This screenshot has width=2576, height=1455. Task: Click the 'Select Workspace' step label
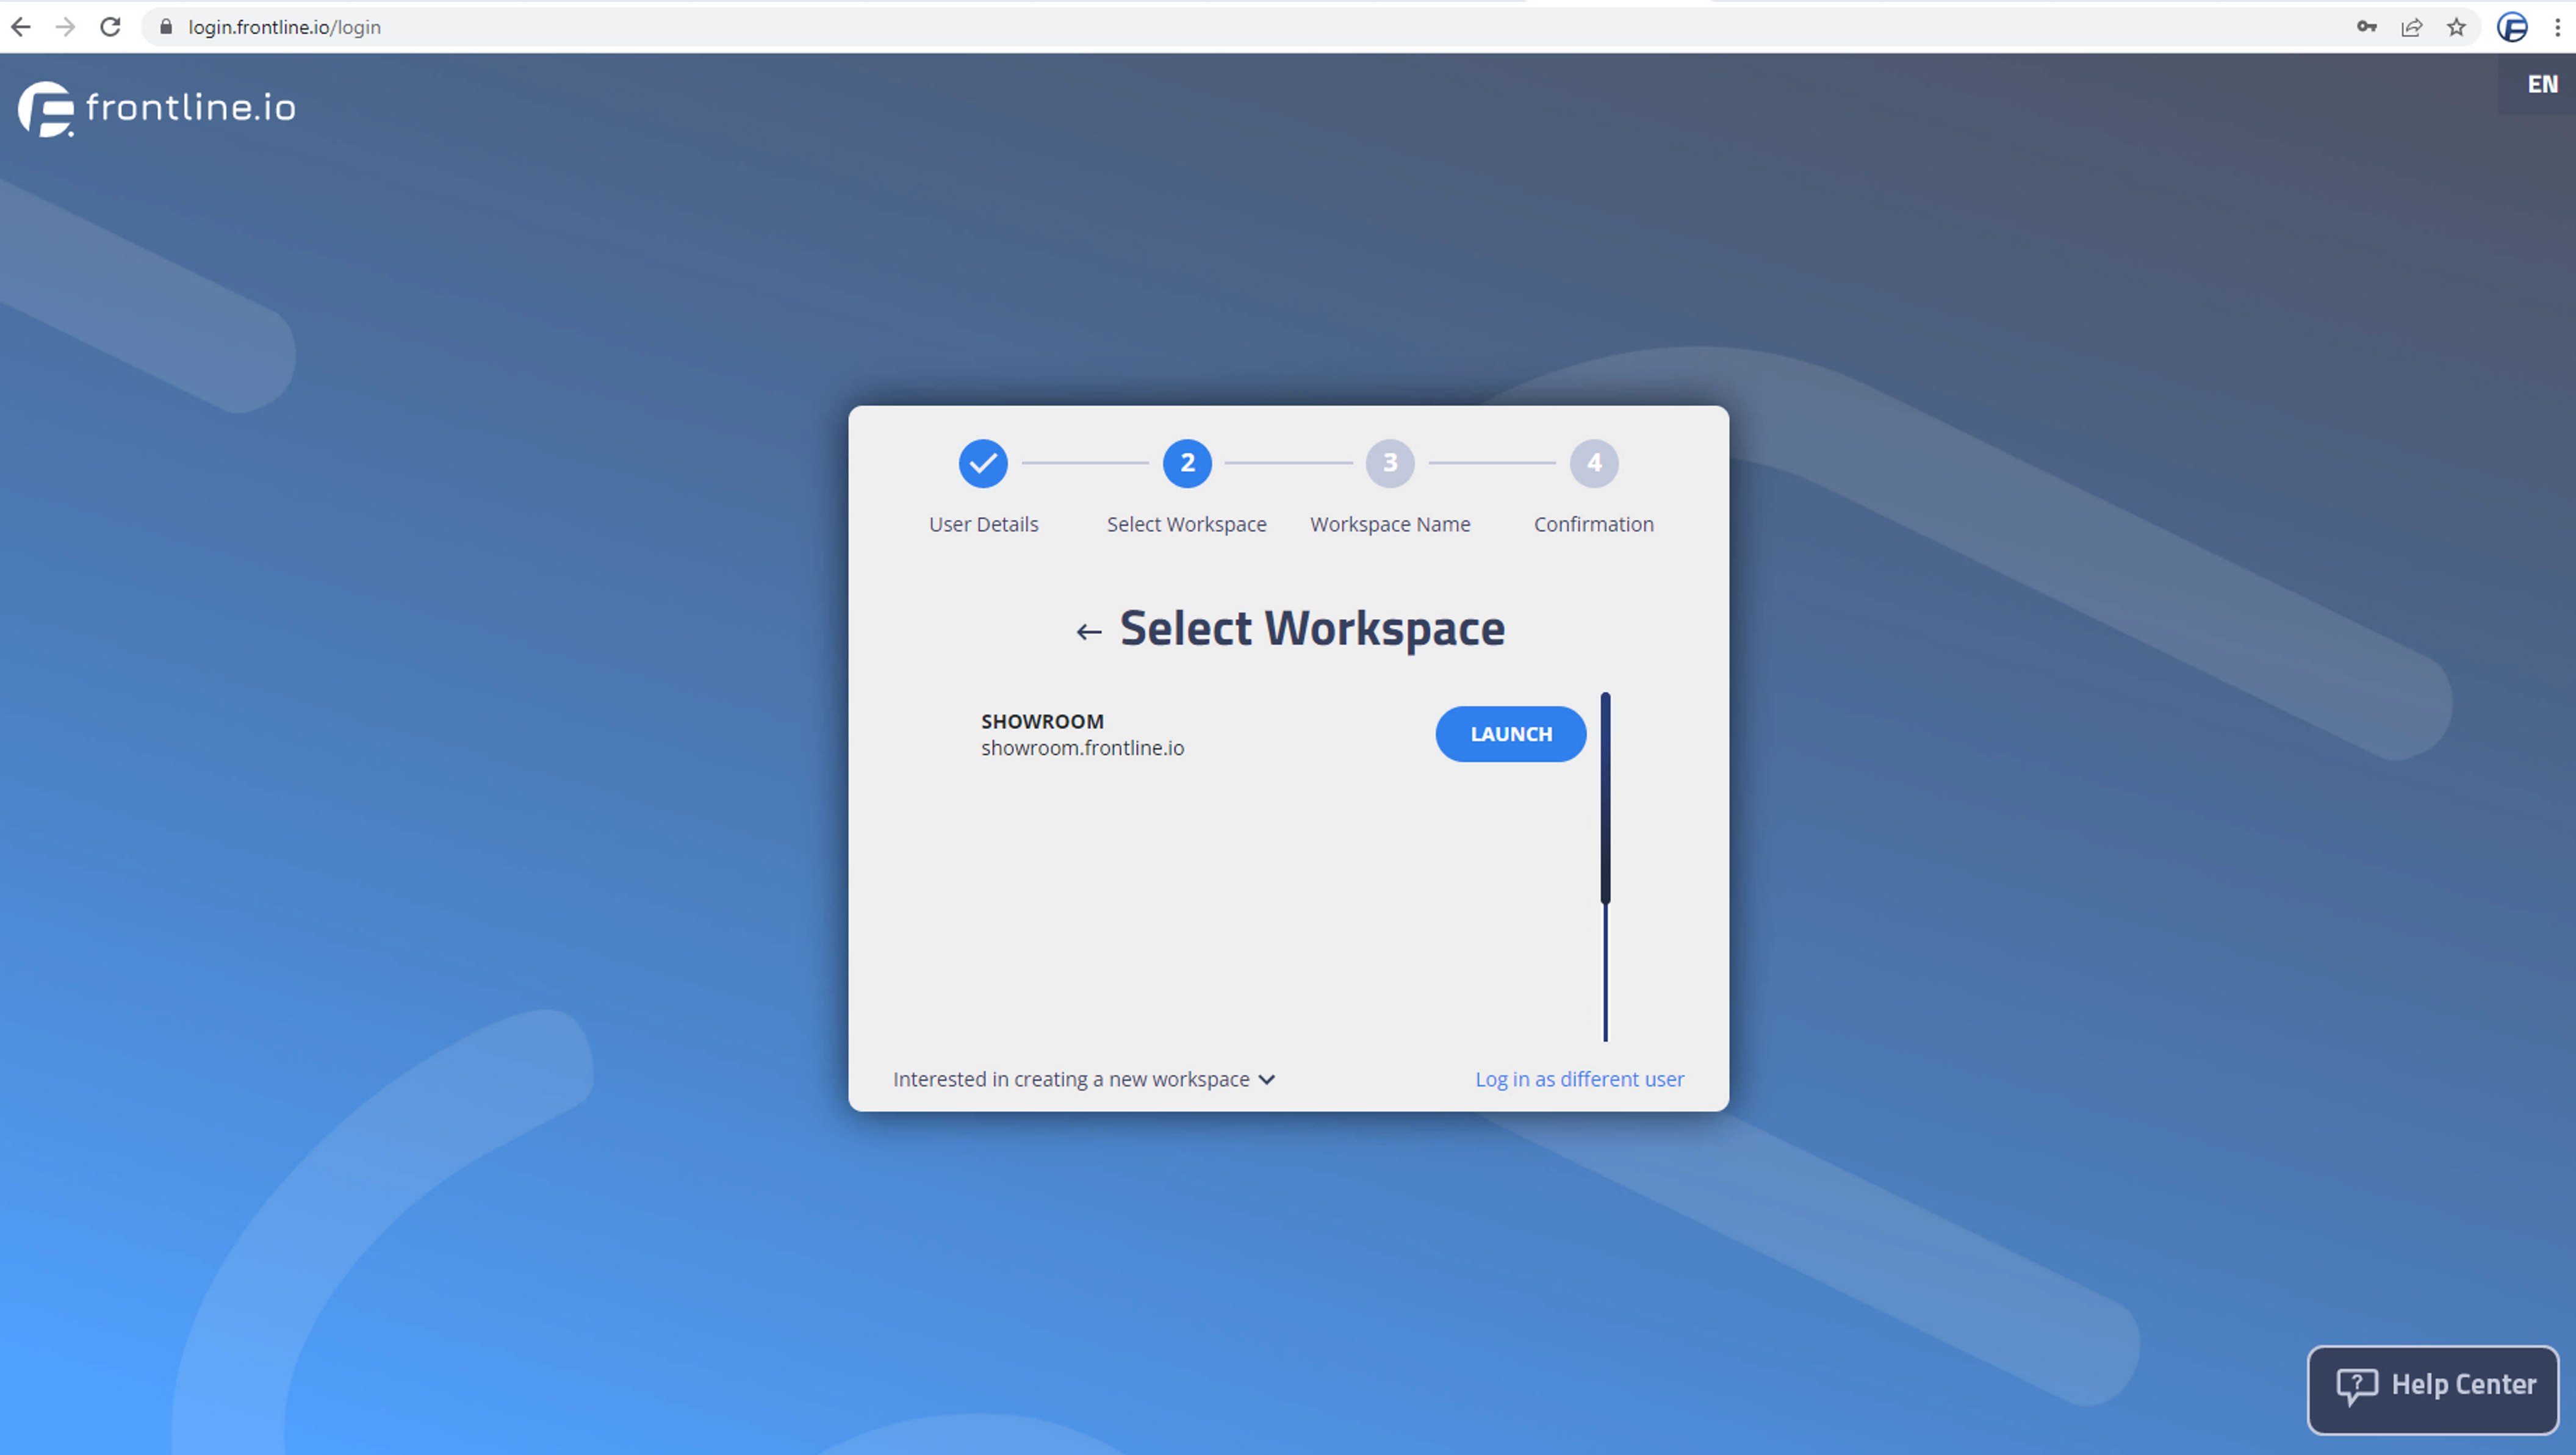[1187, 524]
